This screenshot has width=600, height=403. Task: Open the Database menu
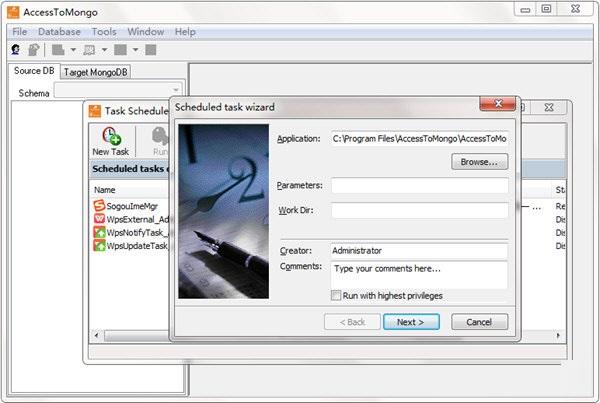pos(59,32)
